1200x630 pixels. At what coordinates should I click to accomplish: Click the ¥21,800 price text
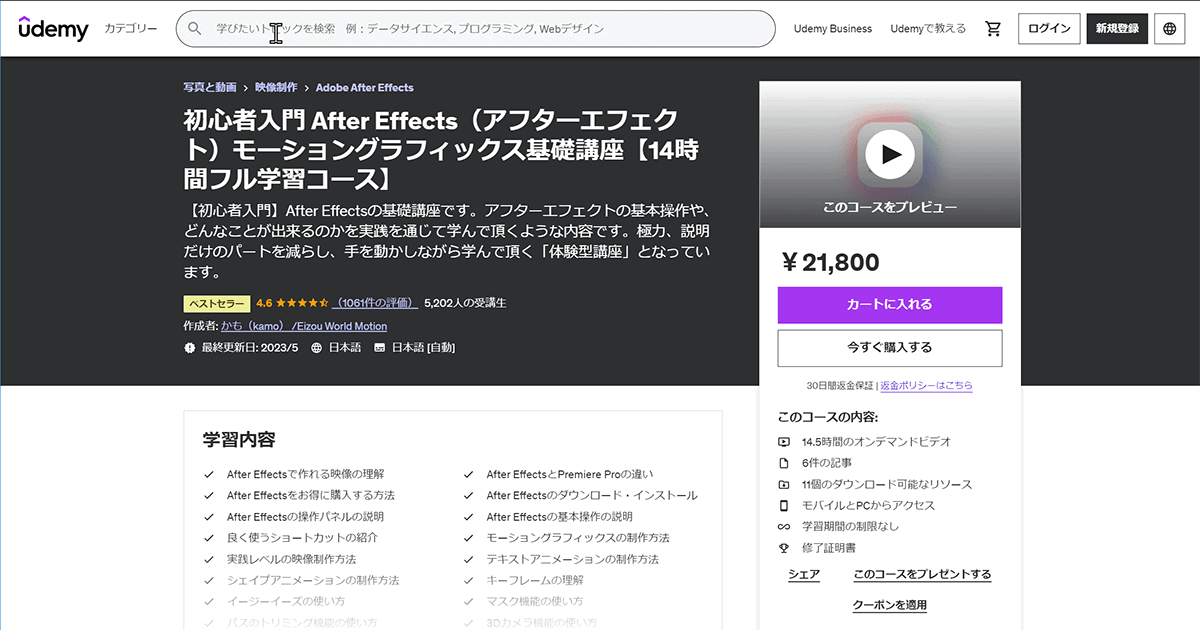coord(829,262)
